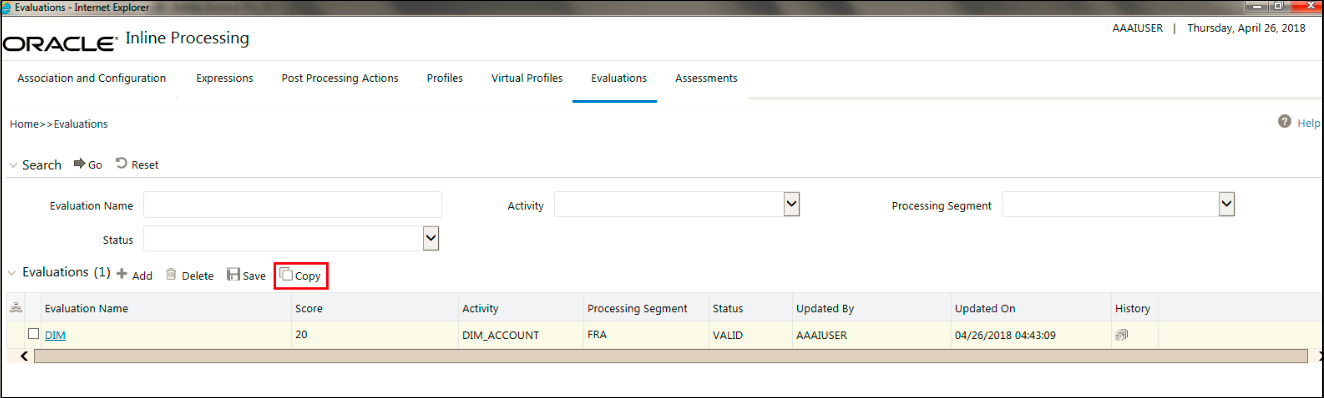The image size is (1324, 398).
Task: Click AAAIUSER username in header
Action: (1138, 28)
